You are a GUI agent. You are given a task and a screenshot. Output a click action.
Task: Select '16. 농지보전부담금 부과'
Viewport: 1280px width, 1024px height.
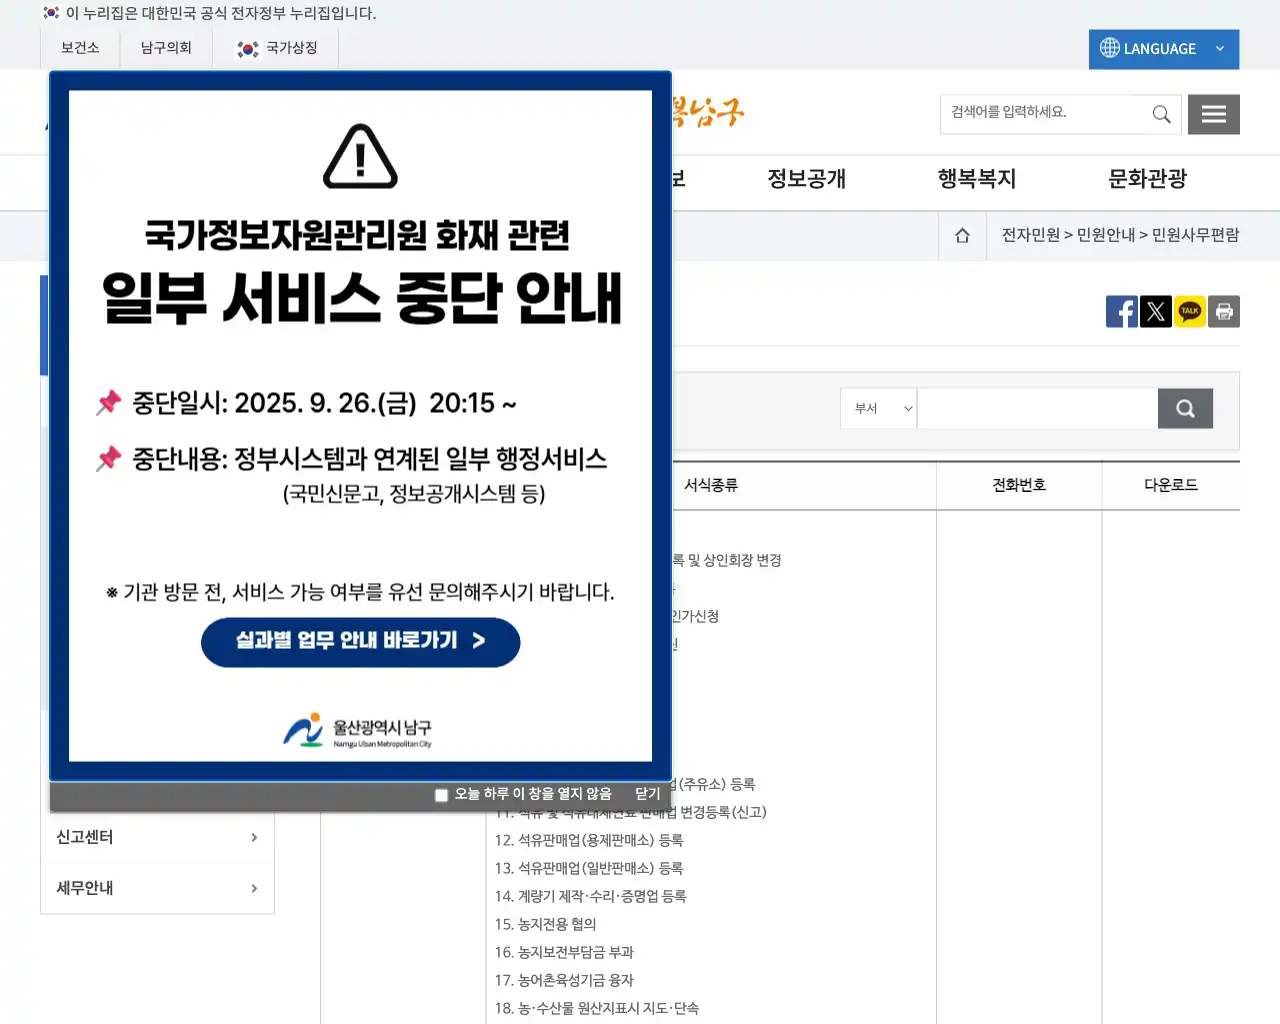[x=564, y=953]
